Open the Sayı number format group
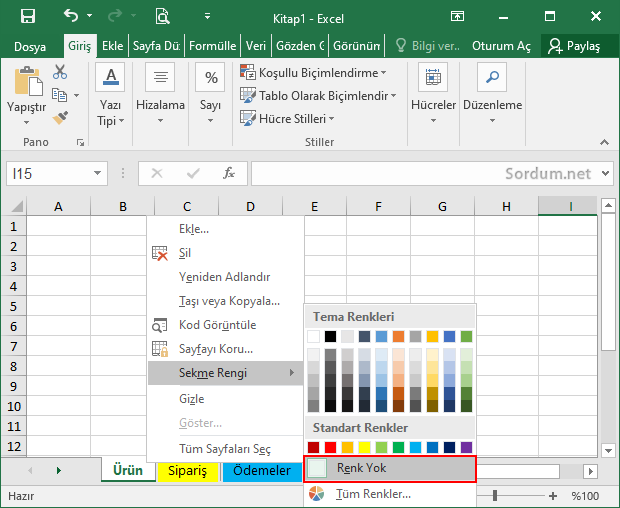The image size is (620, 508). click(x=210, y=95)
